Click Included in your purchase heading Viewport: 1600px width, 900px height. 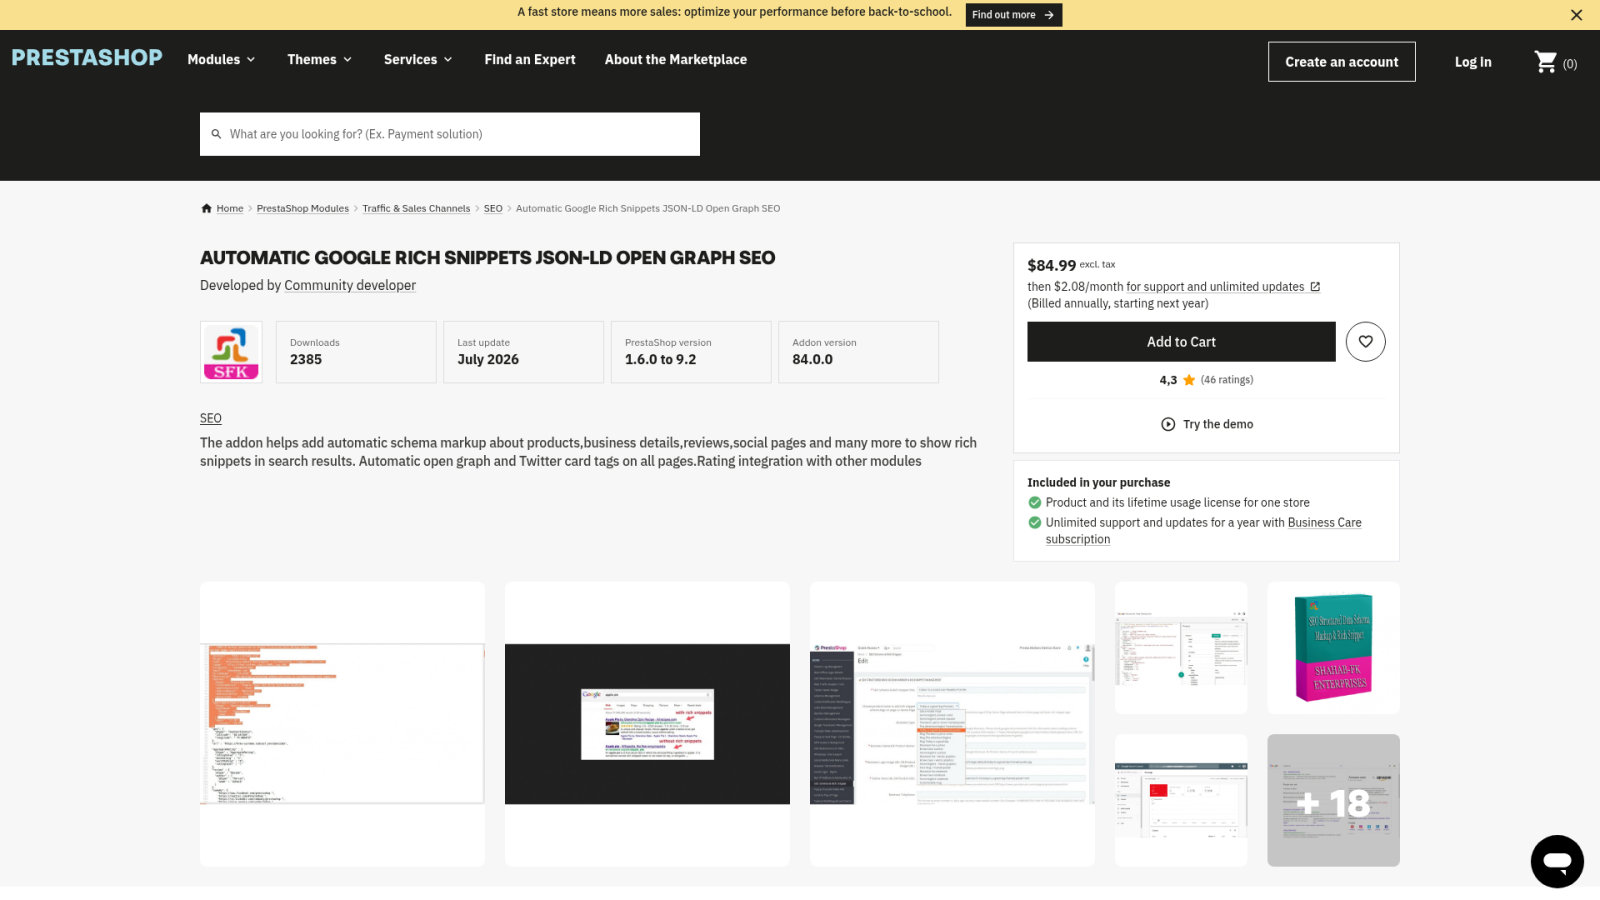coord(1098,483)
